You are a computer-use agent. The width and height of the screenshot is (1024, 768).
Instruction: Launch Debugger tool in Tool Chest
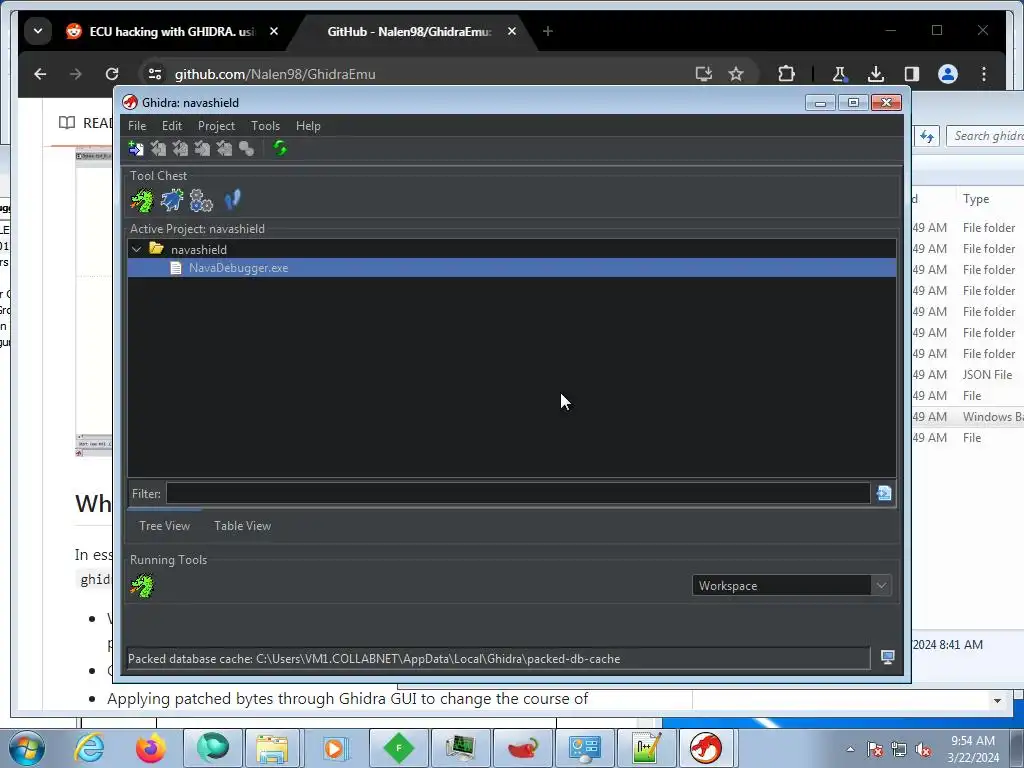click(x=172, y=200)
